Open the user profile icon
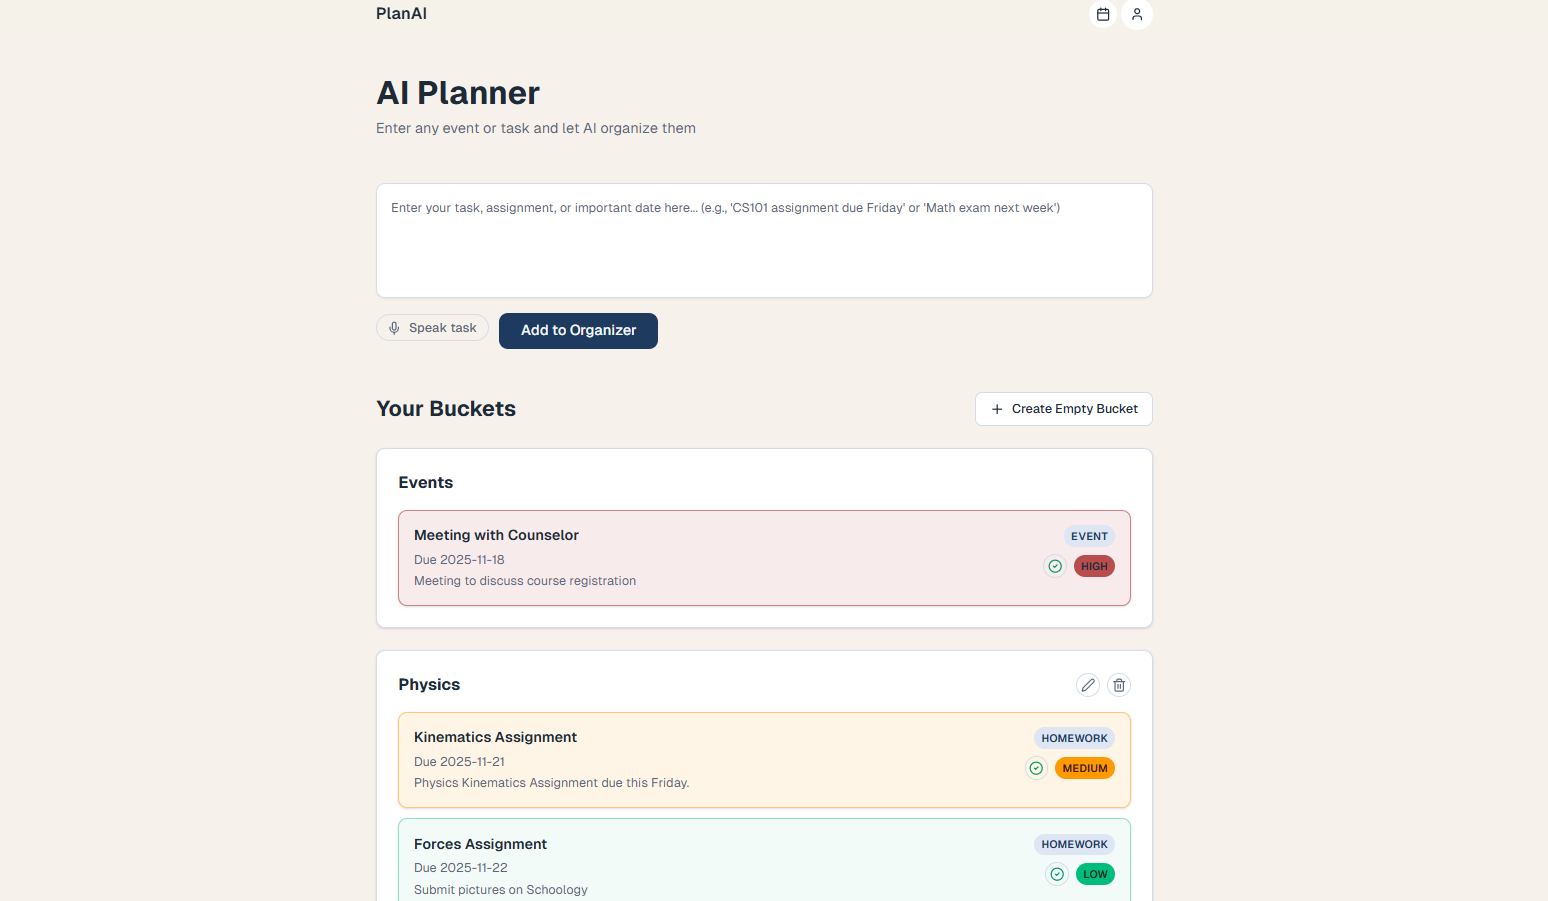Screen dimensions: 1548x901 point(1137,14)
